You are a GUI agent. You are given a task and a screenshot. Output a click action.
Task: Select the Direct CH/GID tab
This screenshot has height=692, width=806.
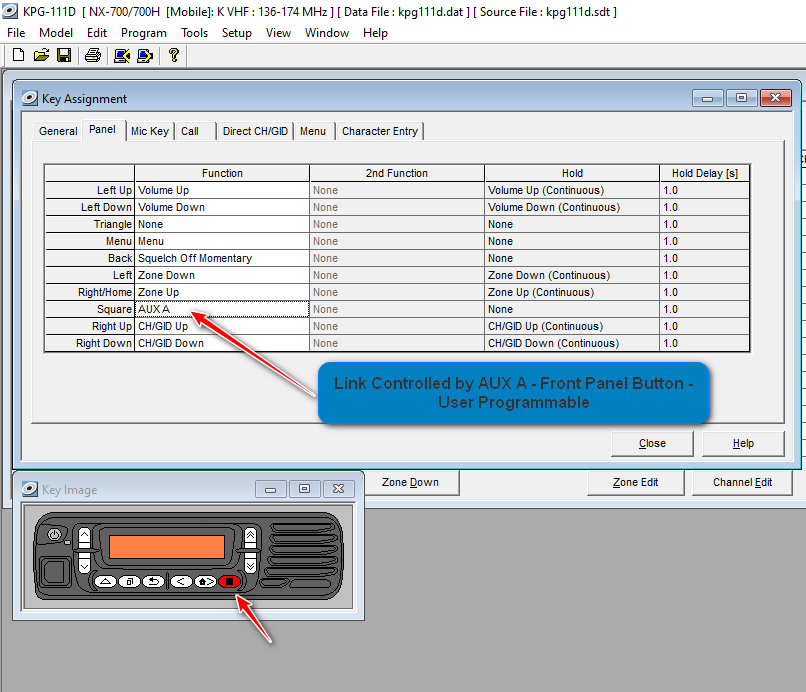[x=255, y=131]
